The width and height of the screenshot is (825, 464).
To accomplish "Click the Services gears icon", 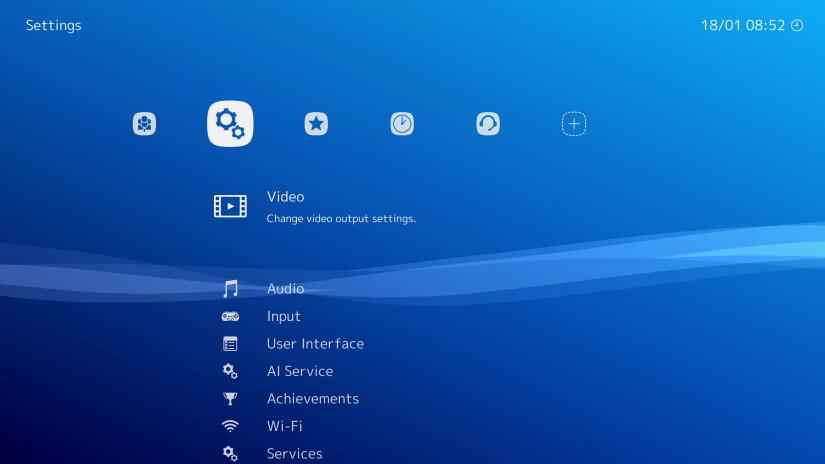I will tap(230, 453).
